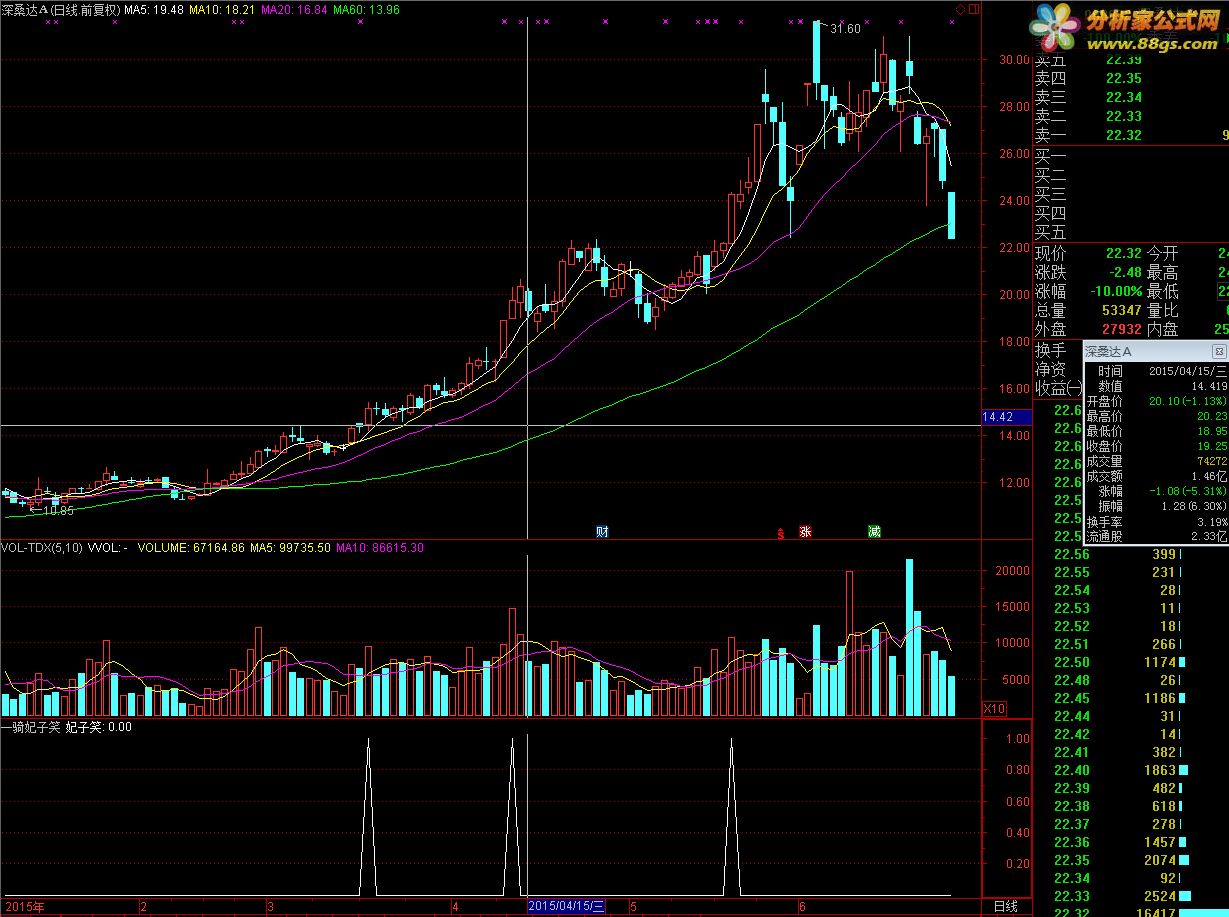The width and height of the screenshot is (1229, 917).
Task: Click the 卖一 label in order book
Action: click(x=1051, y=135)
